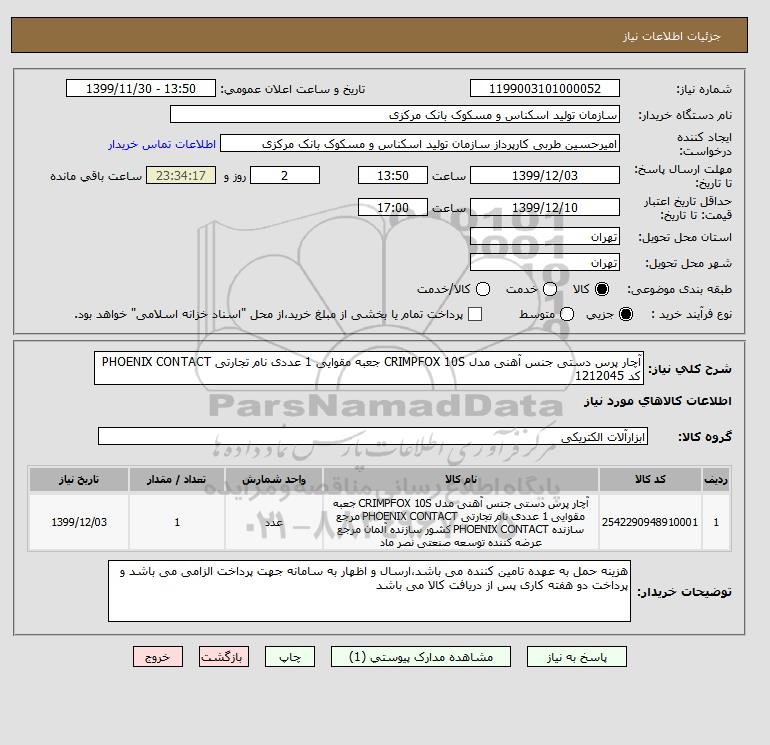
Task: Click item code 2542290948910001 cell
Action: [650, 522]
